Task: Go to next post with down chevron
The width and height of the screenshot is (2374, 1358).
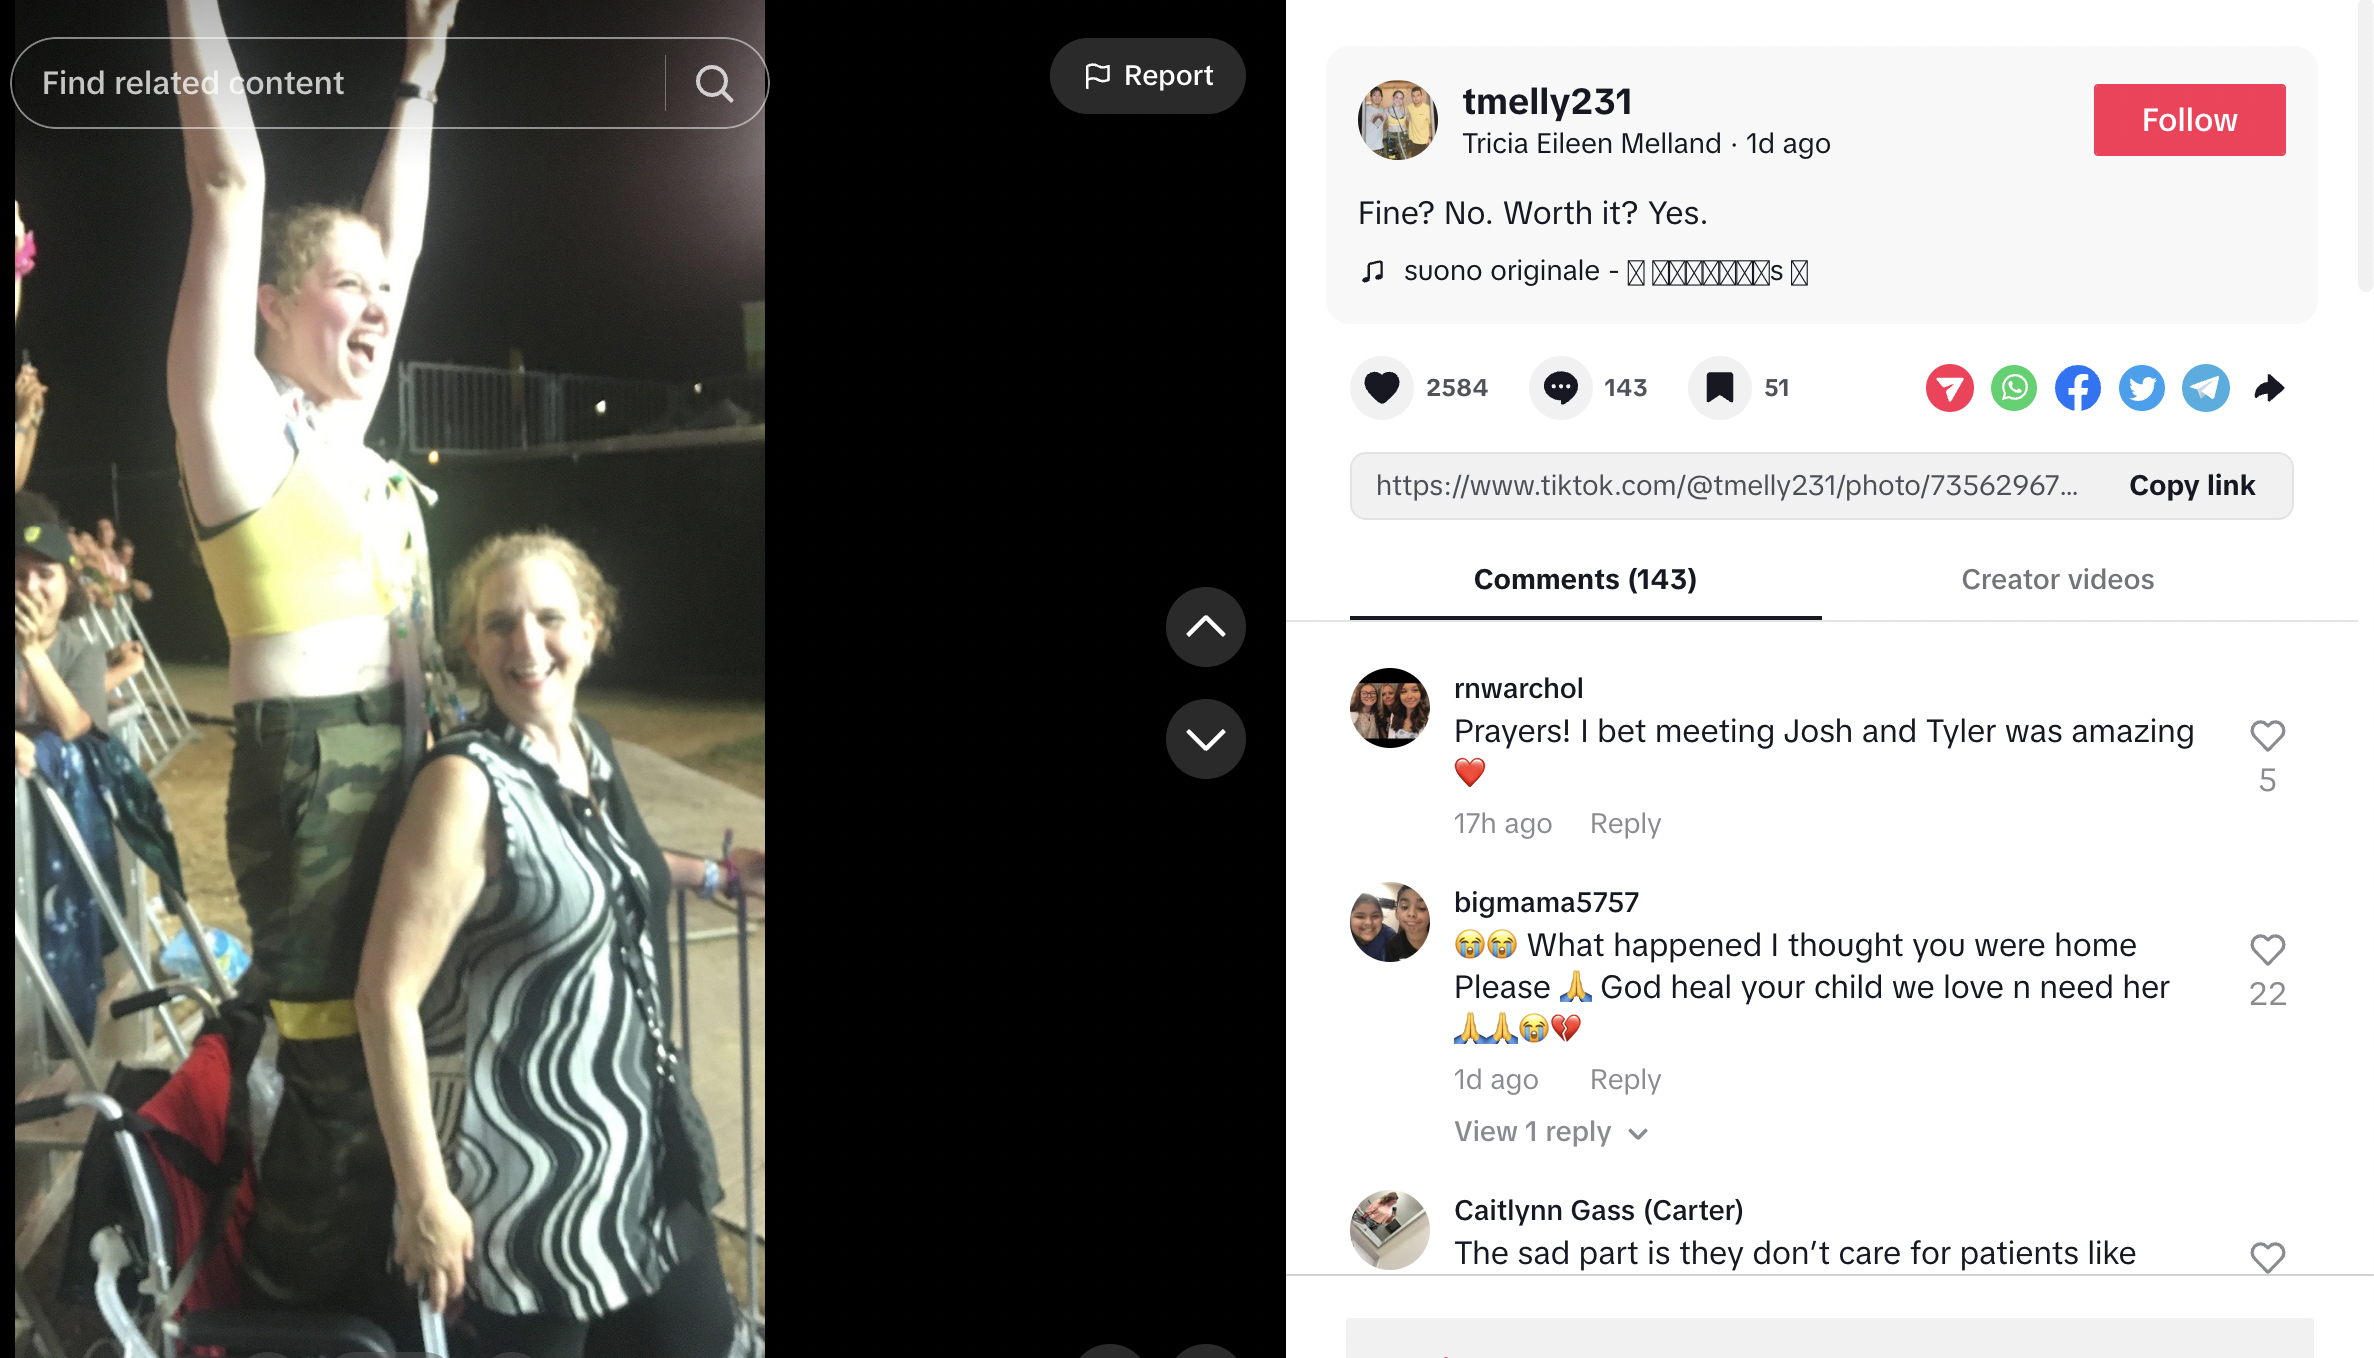Action: (1206, 739)
